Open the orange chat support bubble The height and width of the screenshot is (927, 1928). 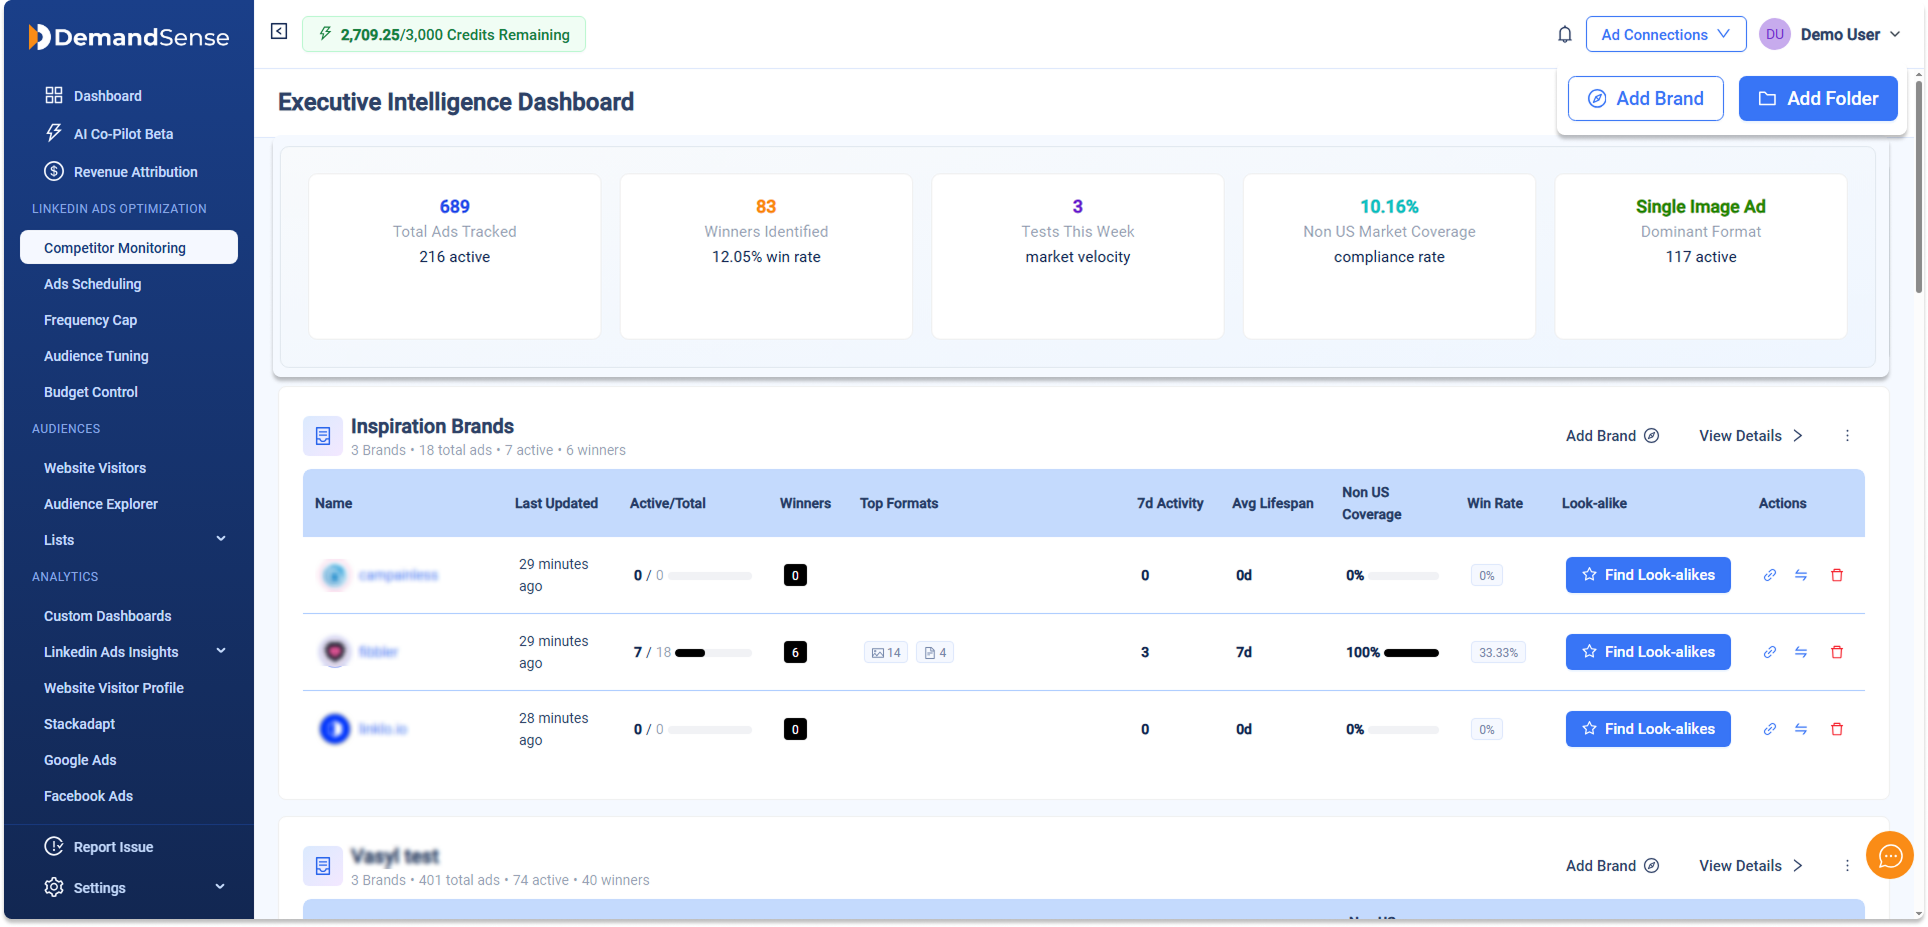pyautogui.click(x=1889, y=855)
